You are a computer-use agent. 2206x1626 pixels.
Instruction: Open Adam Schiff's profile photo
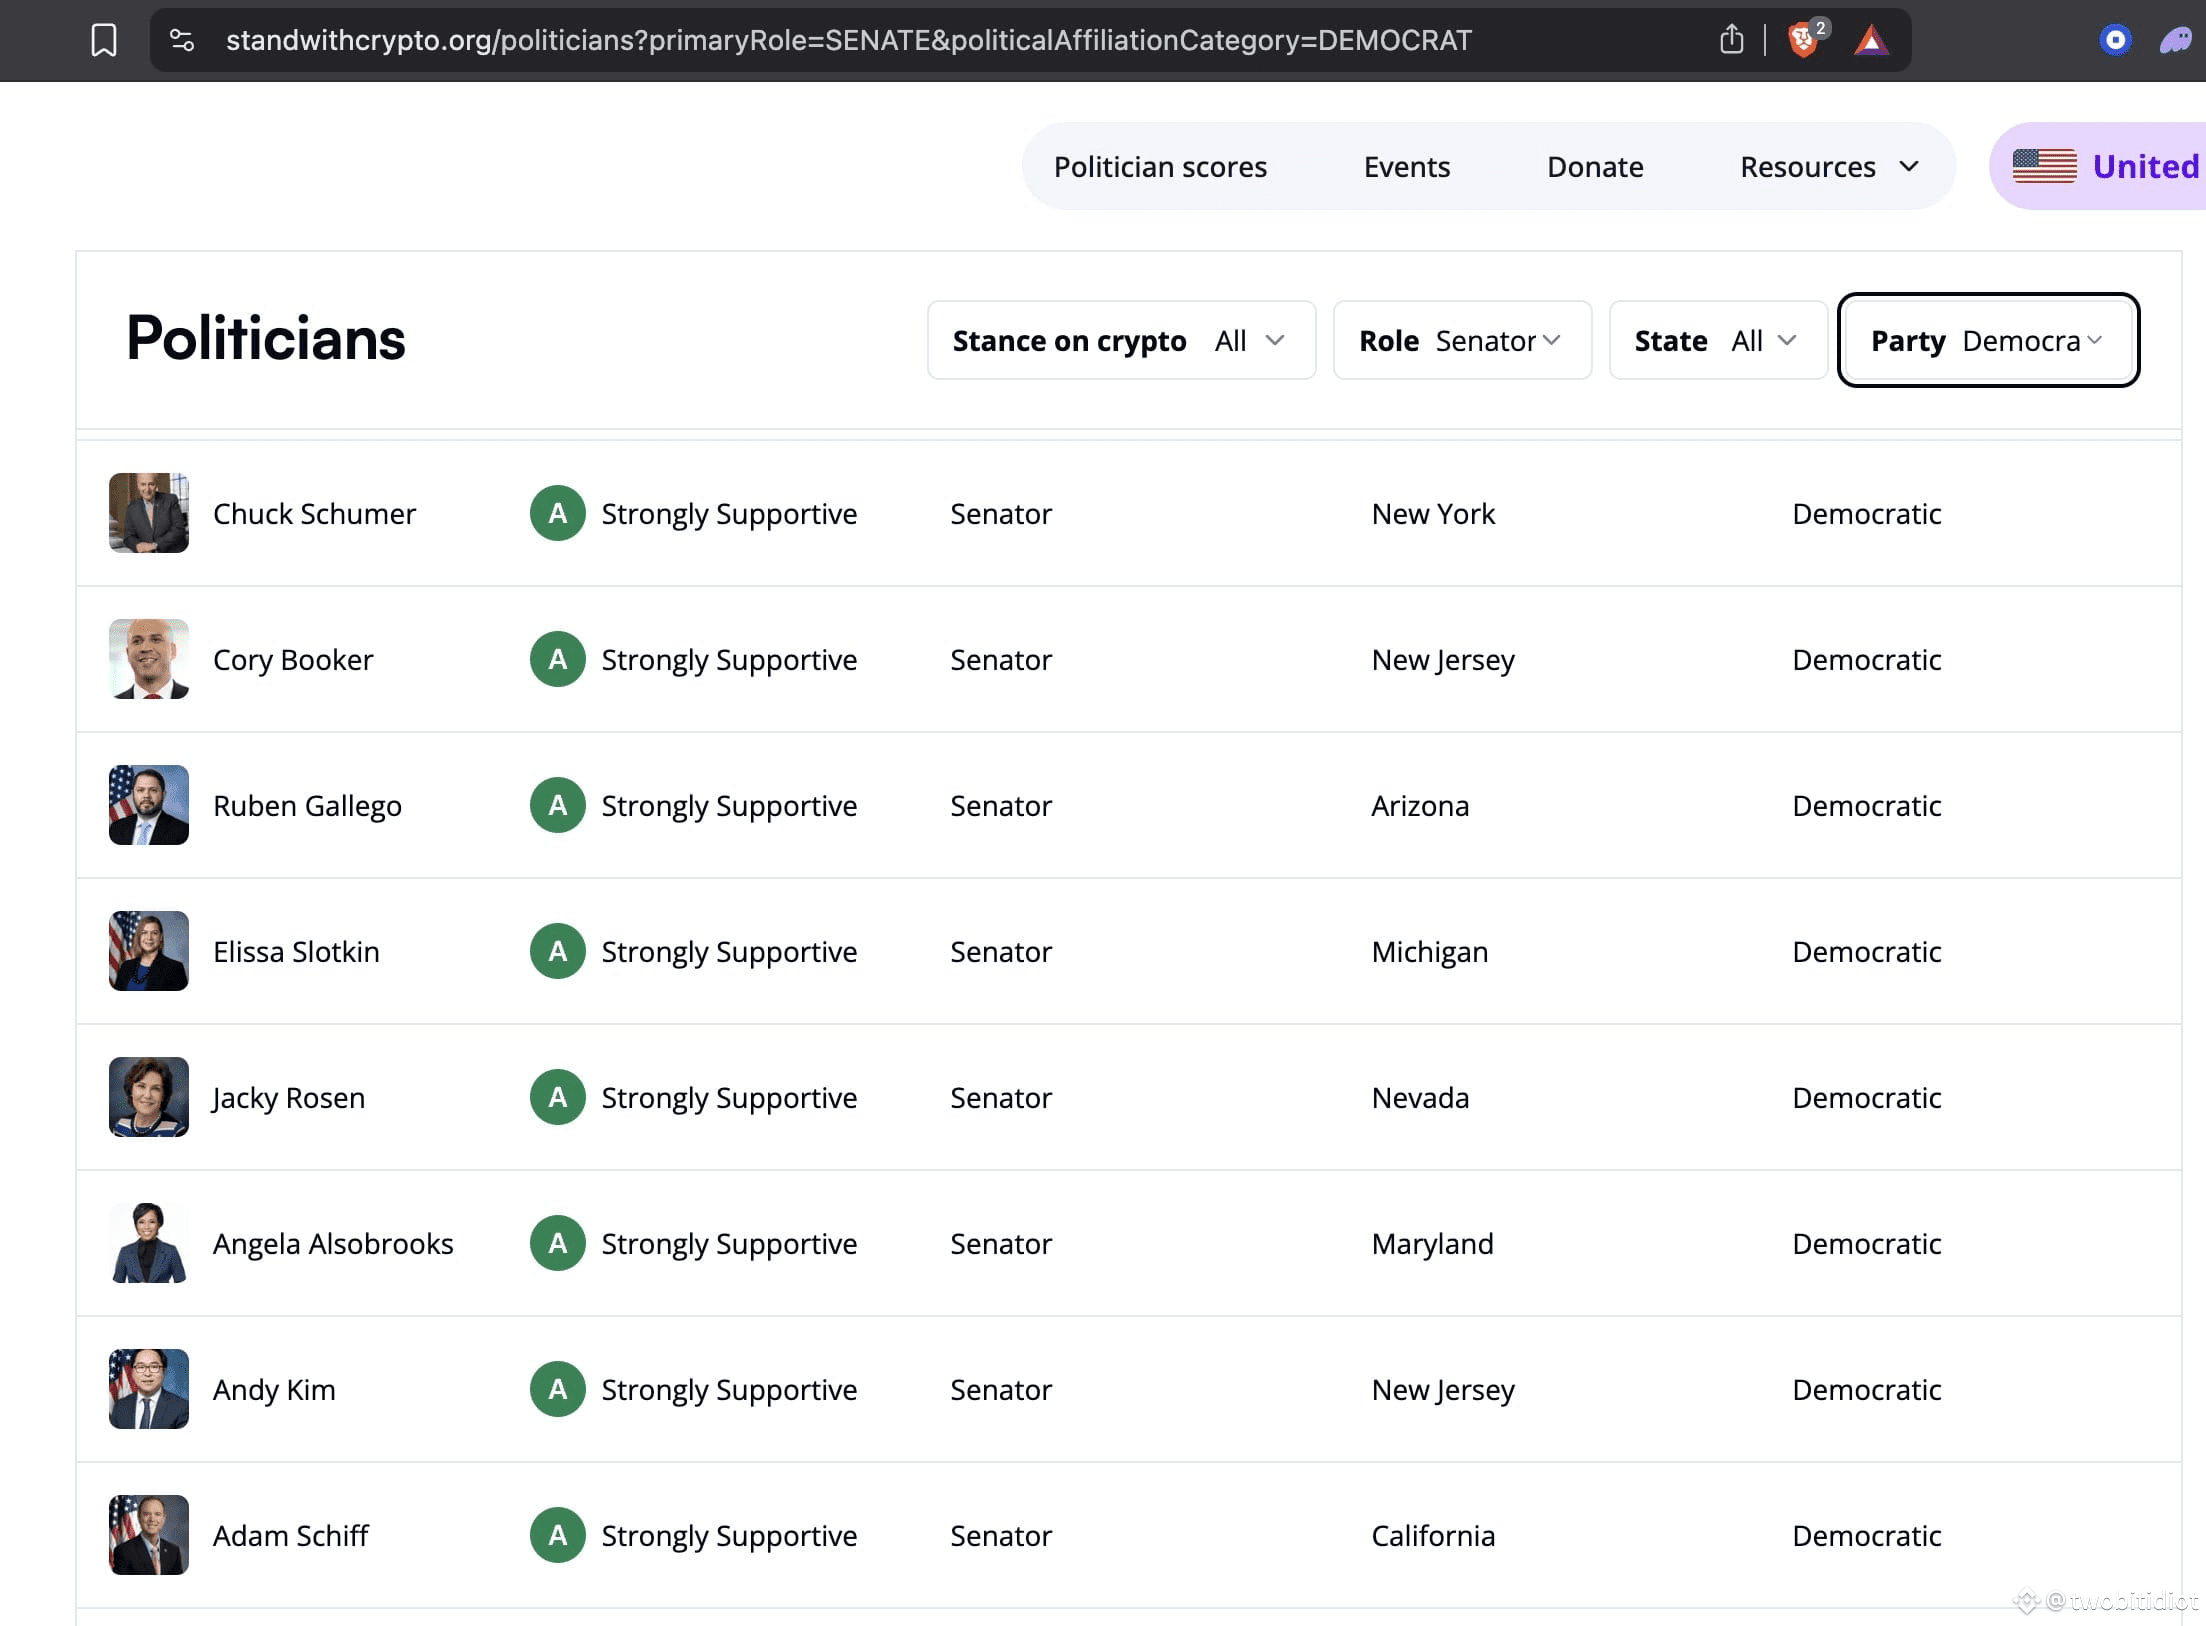pyautogui.click(x=149, y=1535)
